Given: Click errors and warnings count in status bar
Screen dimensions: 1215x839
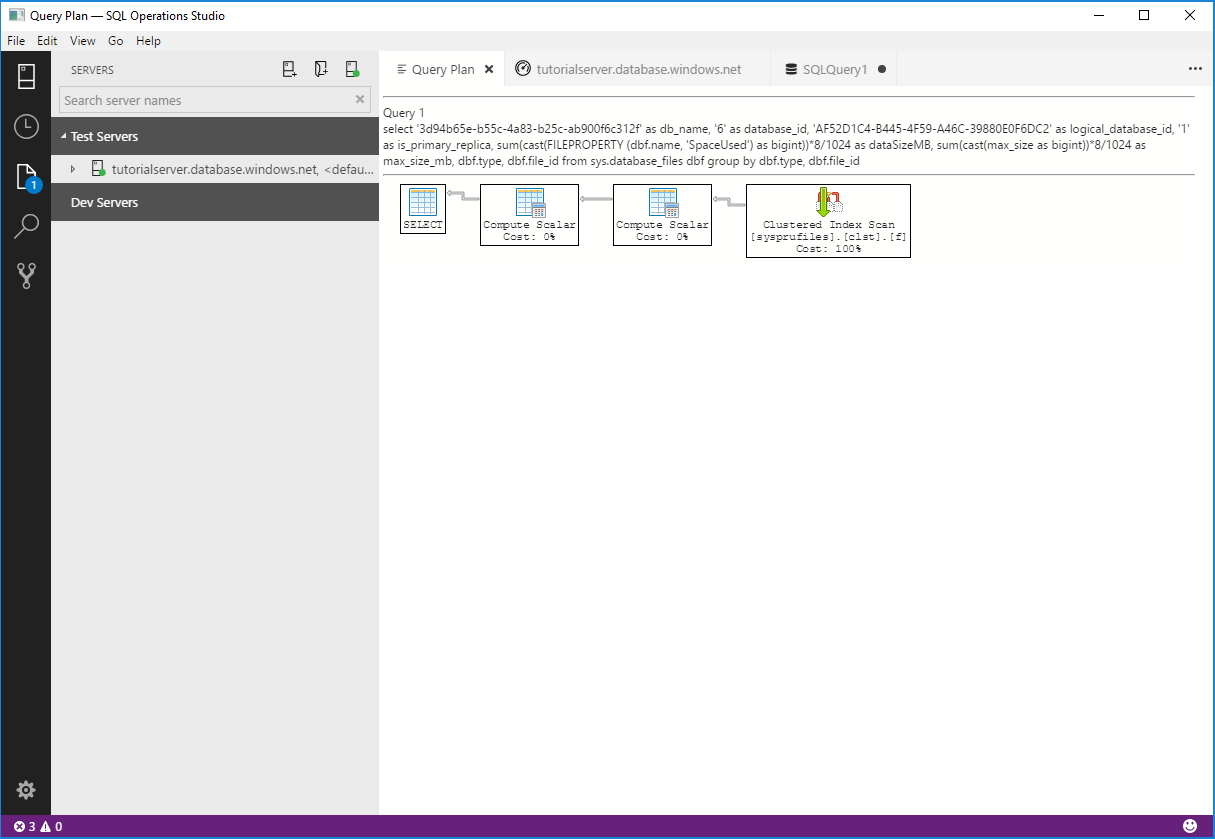Looking at the screenshot, I should pyautogui.click(x=38, y=826).
